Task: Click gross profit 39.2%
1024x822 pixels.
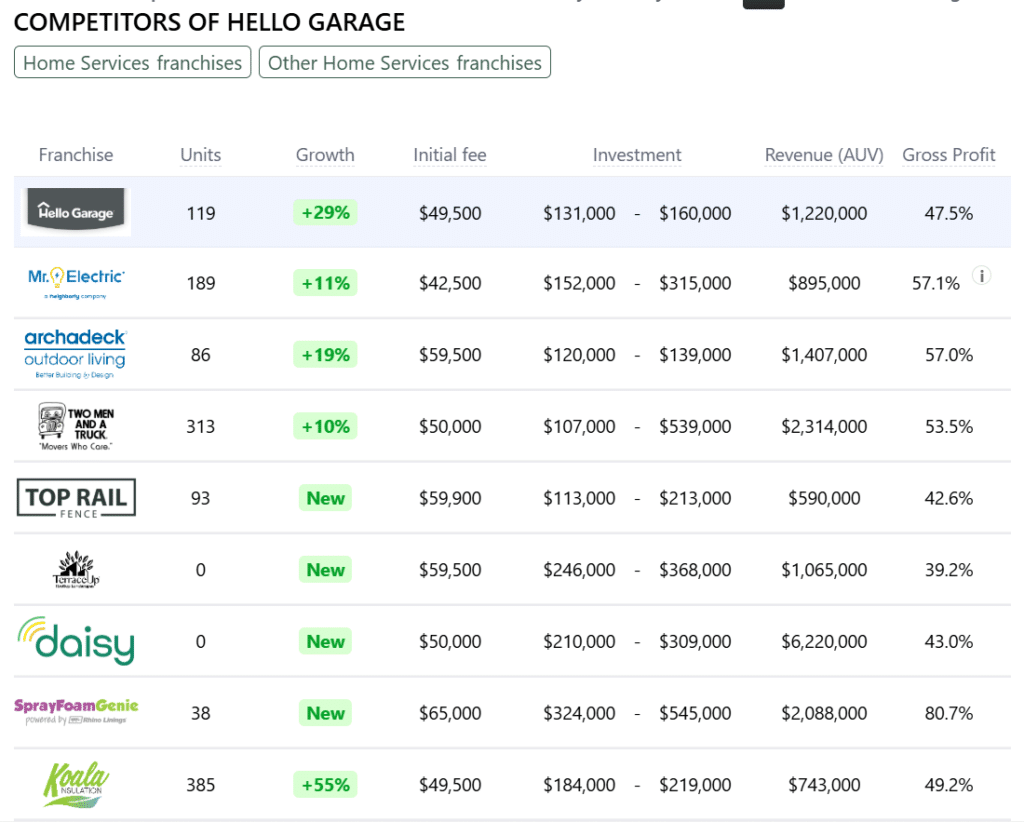Action: 948,569
